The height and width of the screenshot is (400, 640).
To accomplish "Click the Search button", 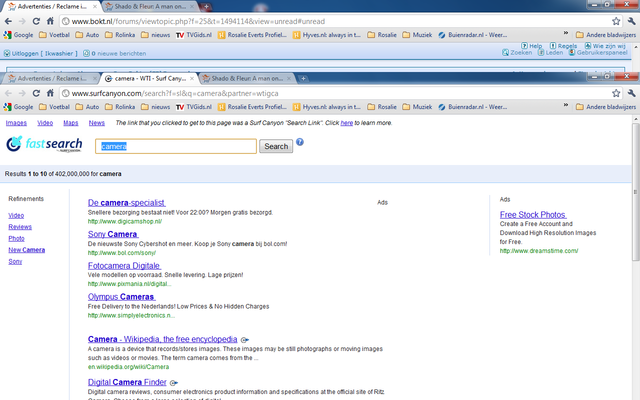I will tap(276, 146).
